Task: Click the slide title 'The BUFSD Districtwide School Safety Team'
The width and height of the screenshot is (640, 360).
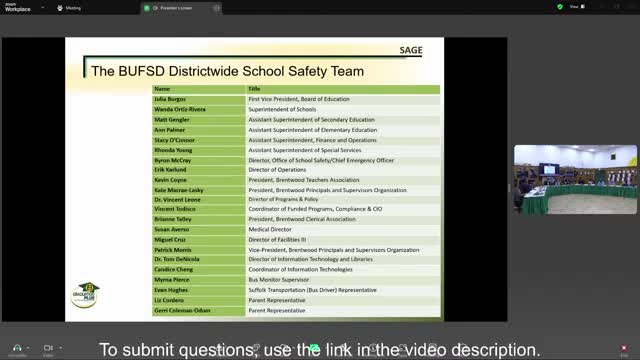Action: coord(227,71)
